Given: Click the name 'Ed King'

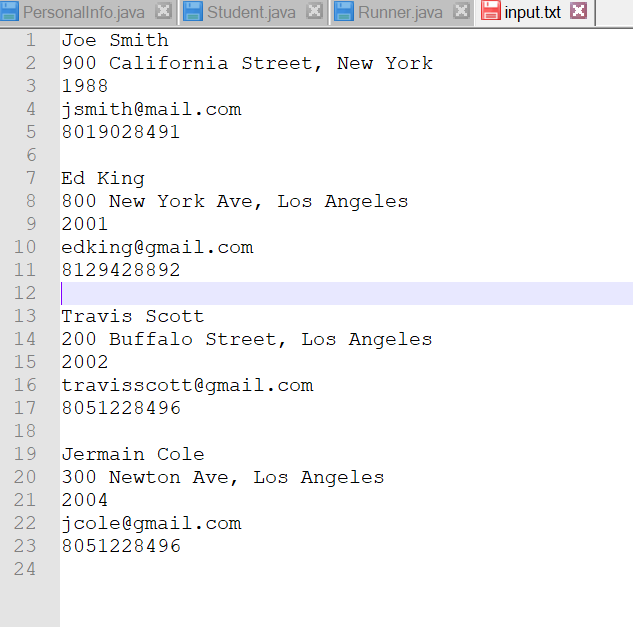Looking at the screenshot, I should pos(103,179).
